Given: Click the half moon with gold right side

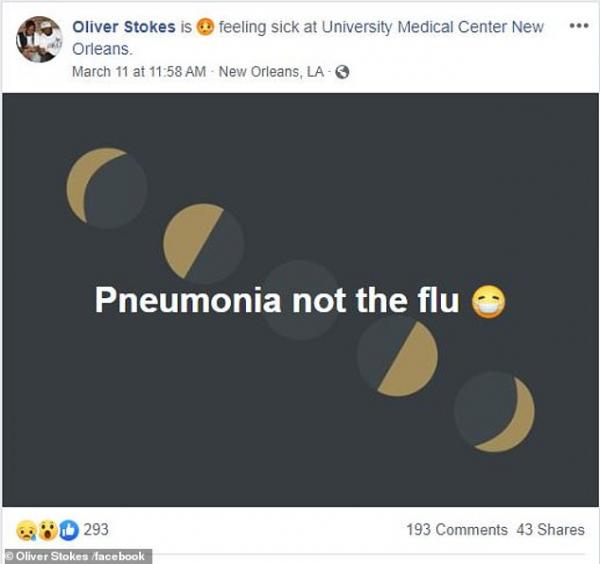Looking at the screenshot, I should (x=397, y=357).
